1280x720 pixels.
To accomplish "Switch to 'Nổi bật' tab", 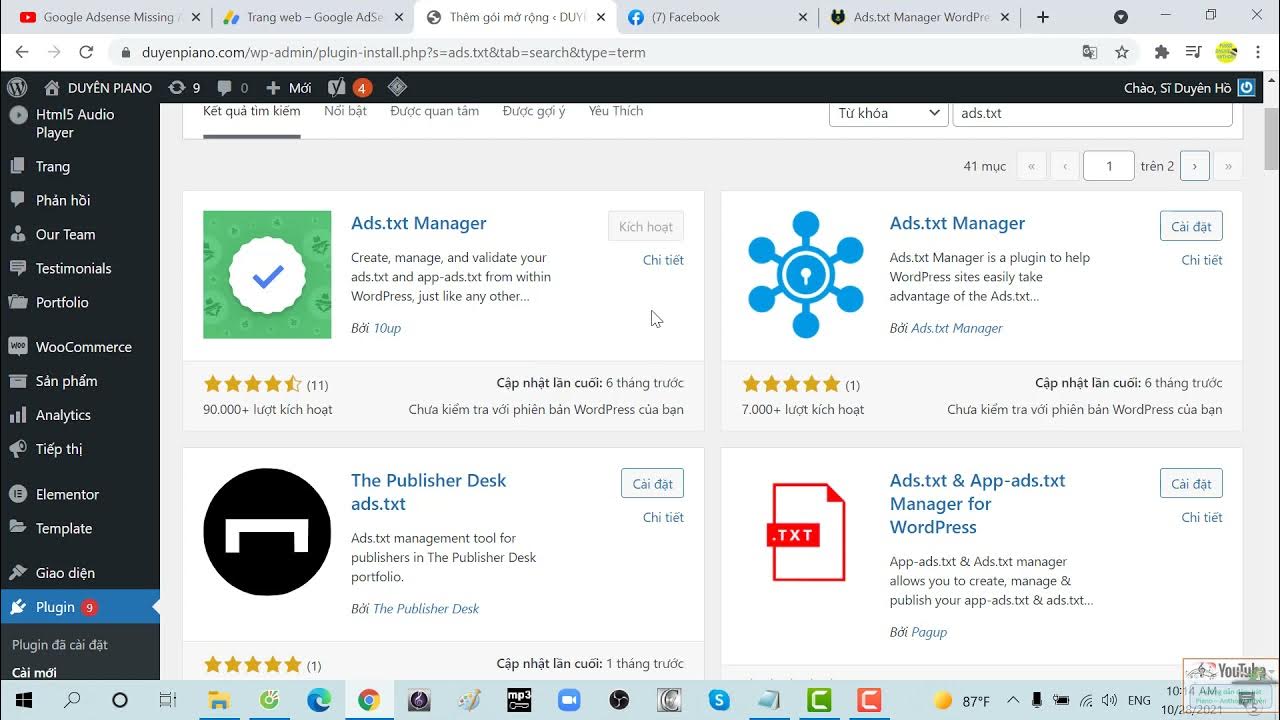I will (x=345, y=112).
